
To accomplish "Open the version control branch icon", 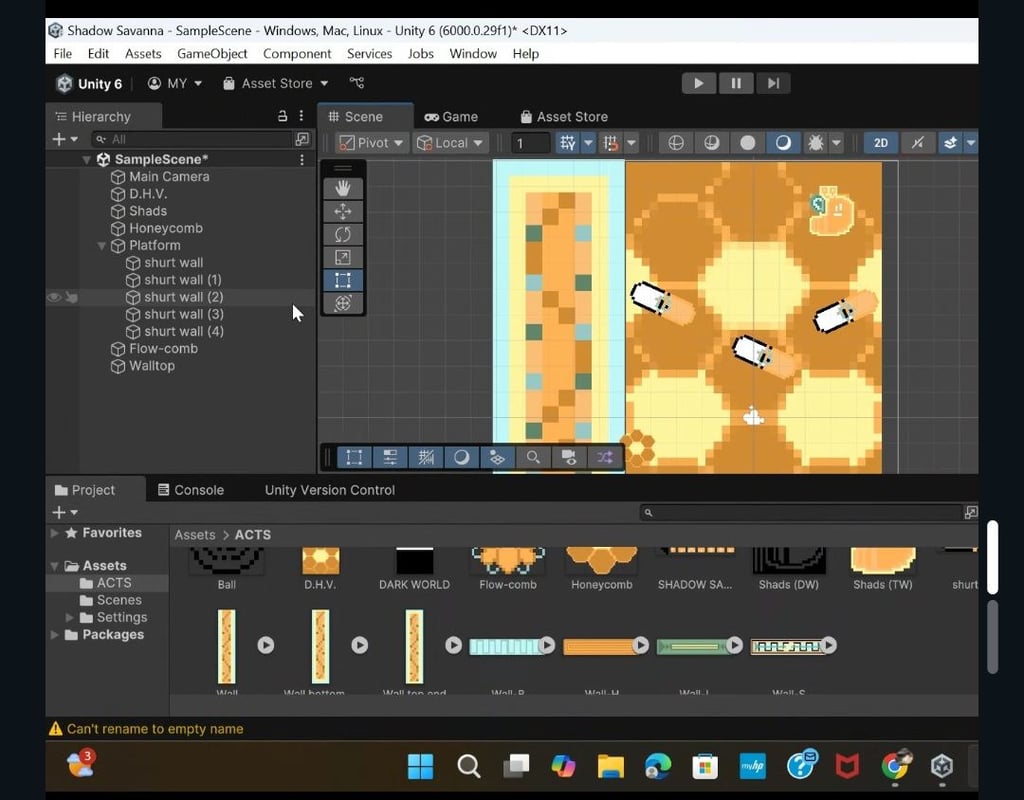I will (357, 83).
